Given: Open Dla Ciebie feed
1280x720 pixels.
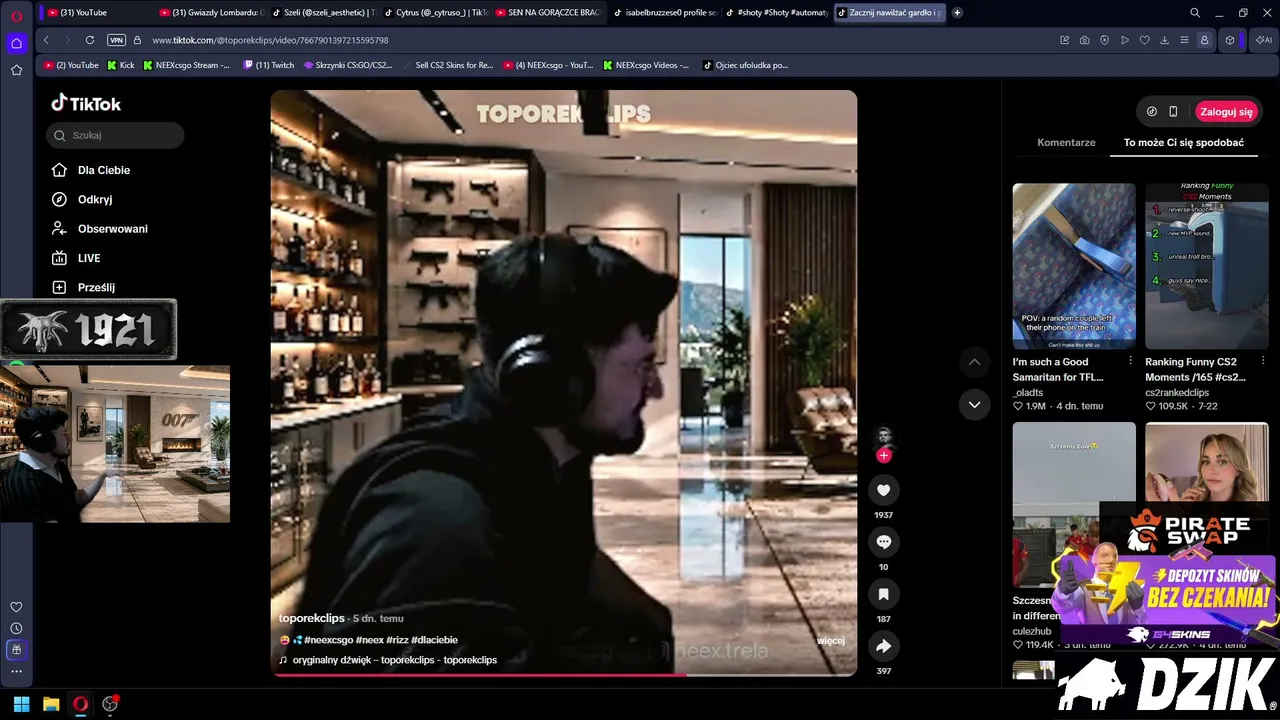Looking at the screenshot, I should point(92,170).
